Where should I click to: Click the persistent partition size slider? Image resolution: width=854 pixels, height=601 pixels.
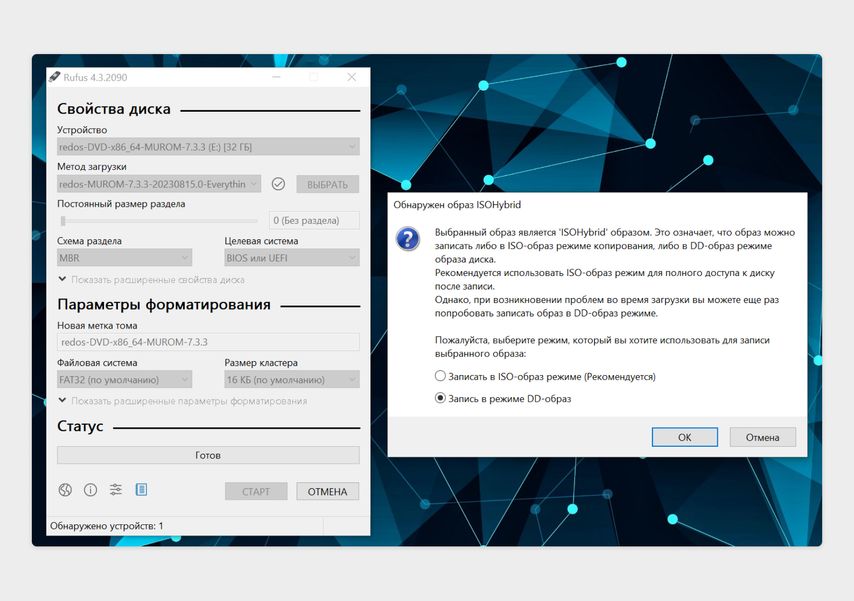(158, 221)
